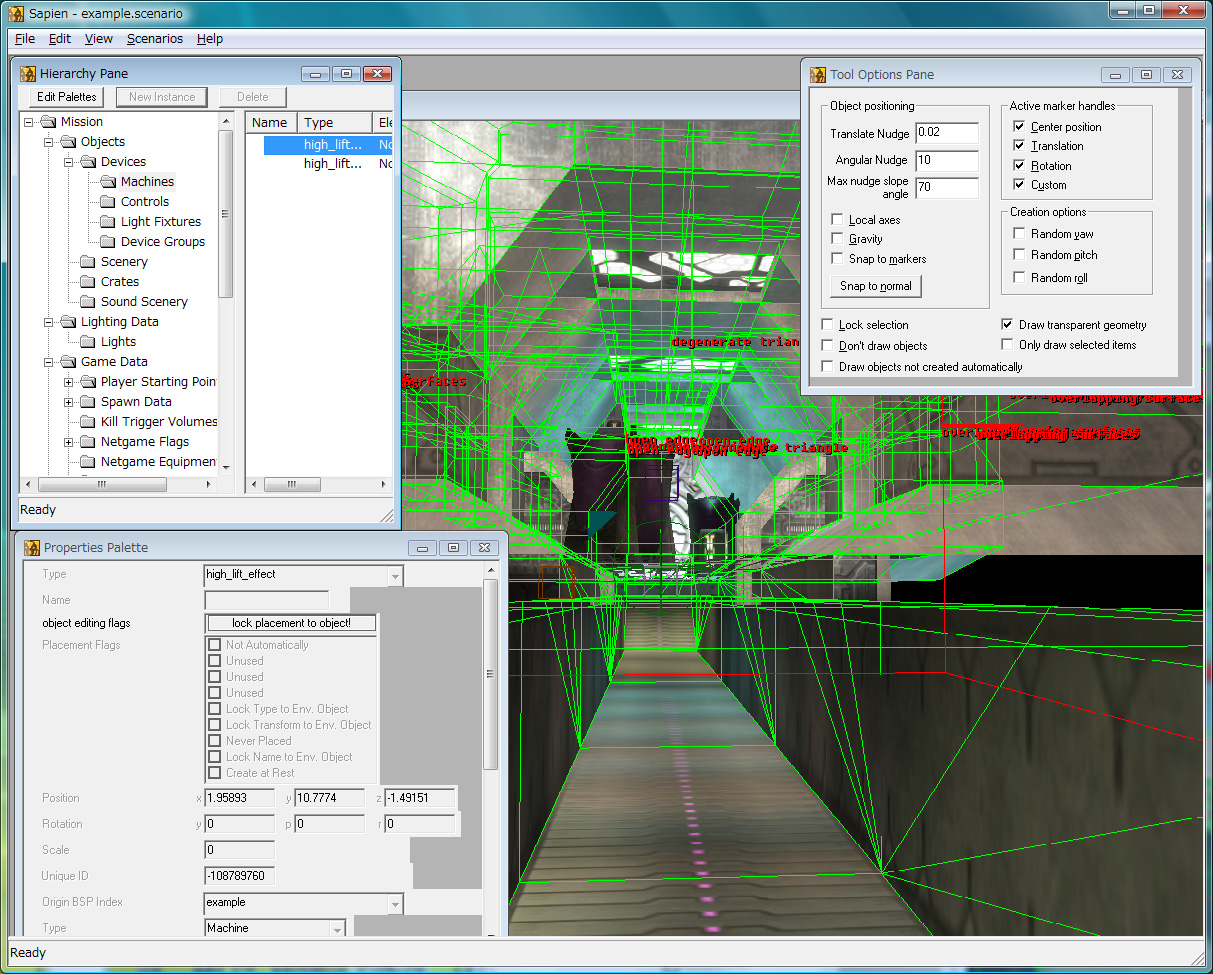This screenshot has height=974, width=1213.
Task: Click the Kill Trigger Volumes folder icon
Action: coord(88,422)
